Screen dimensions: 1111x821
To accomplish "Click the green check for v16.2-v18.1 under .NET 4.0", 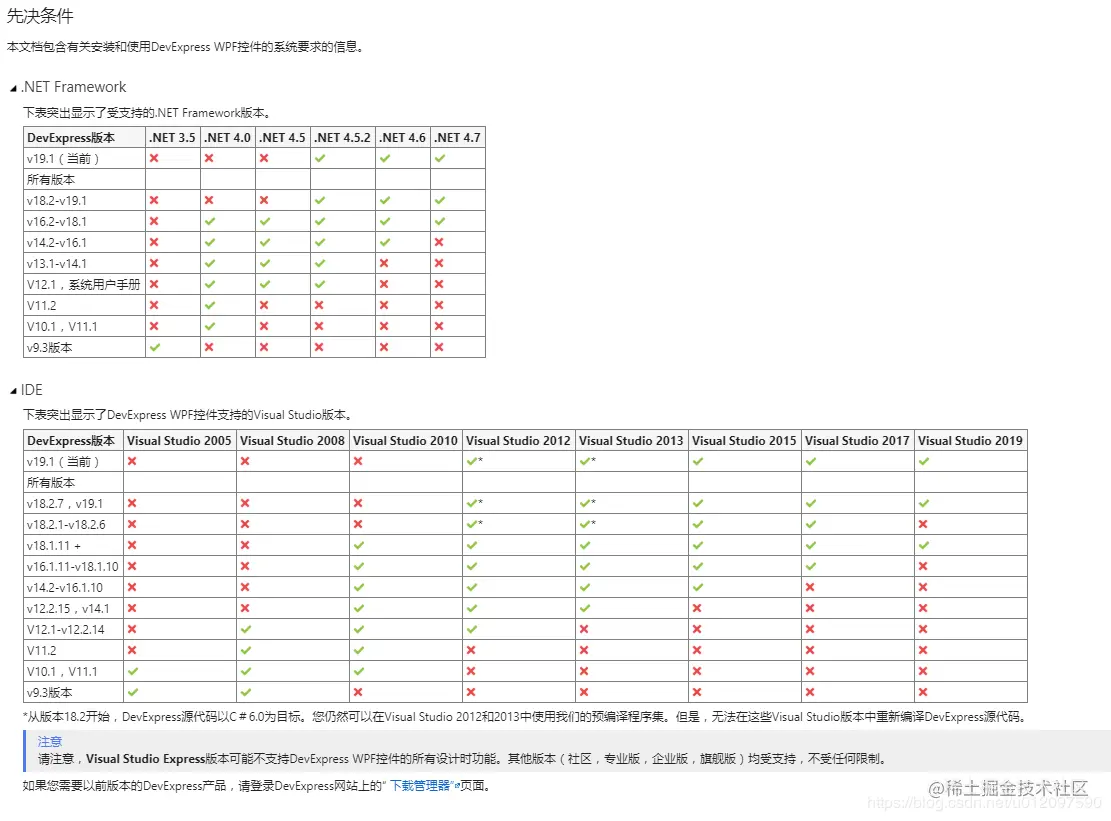I will 210,221.
